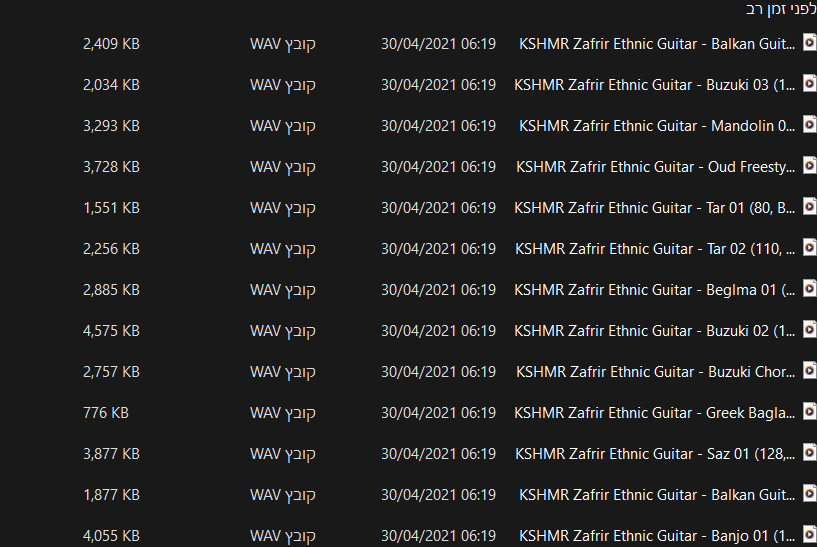The image size is (817, 547).
Task: Select the Oud Freestyle file icon
Action: click(x=809, y=166)
